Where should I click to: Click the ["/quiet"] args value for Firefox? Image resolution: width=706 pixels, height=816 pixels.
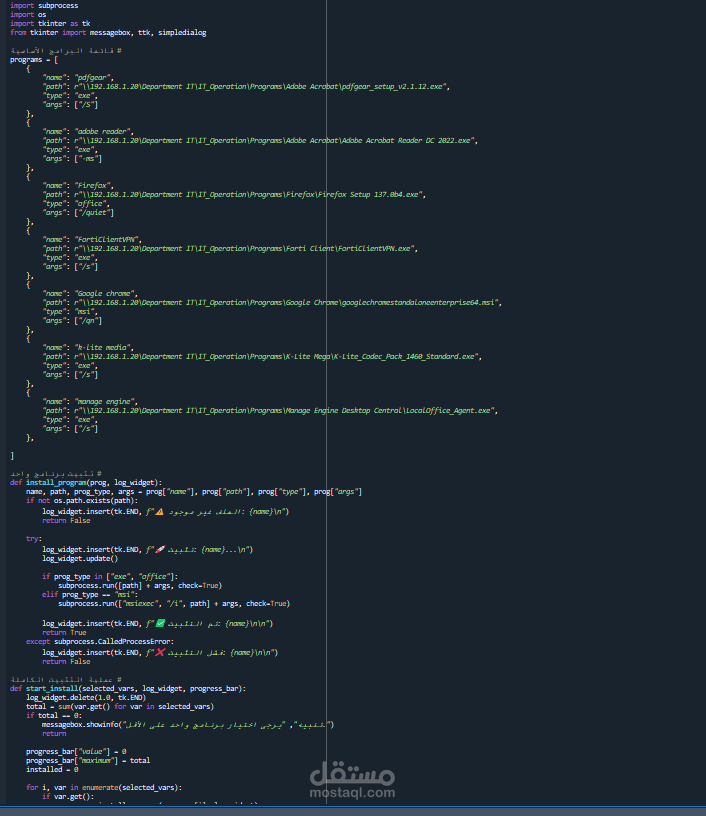tap(94, 212)
